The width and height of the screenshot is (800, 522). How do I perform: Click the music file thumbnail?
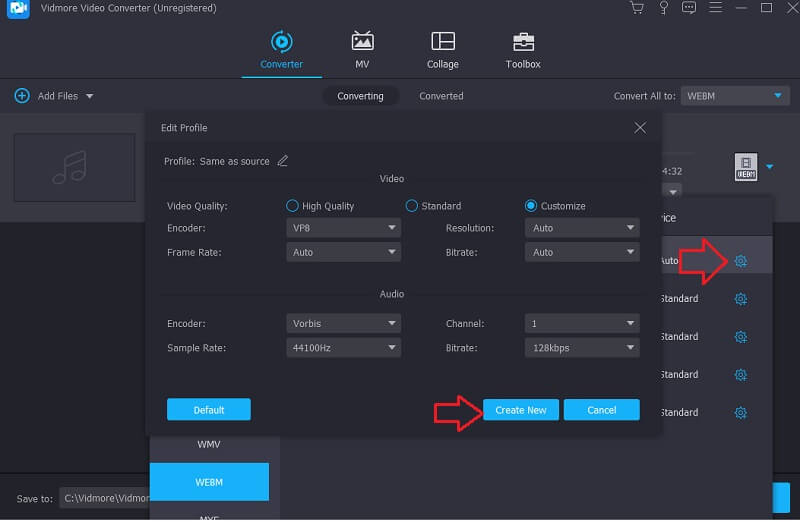74,167
